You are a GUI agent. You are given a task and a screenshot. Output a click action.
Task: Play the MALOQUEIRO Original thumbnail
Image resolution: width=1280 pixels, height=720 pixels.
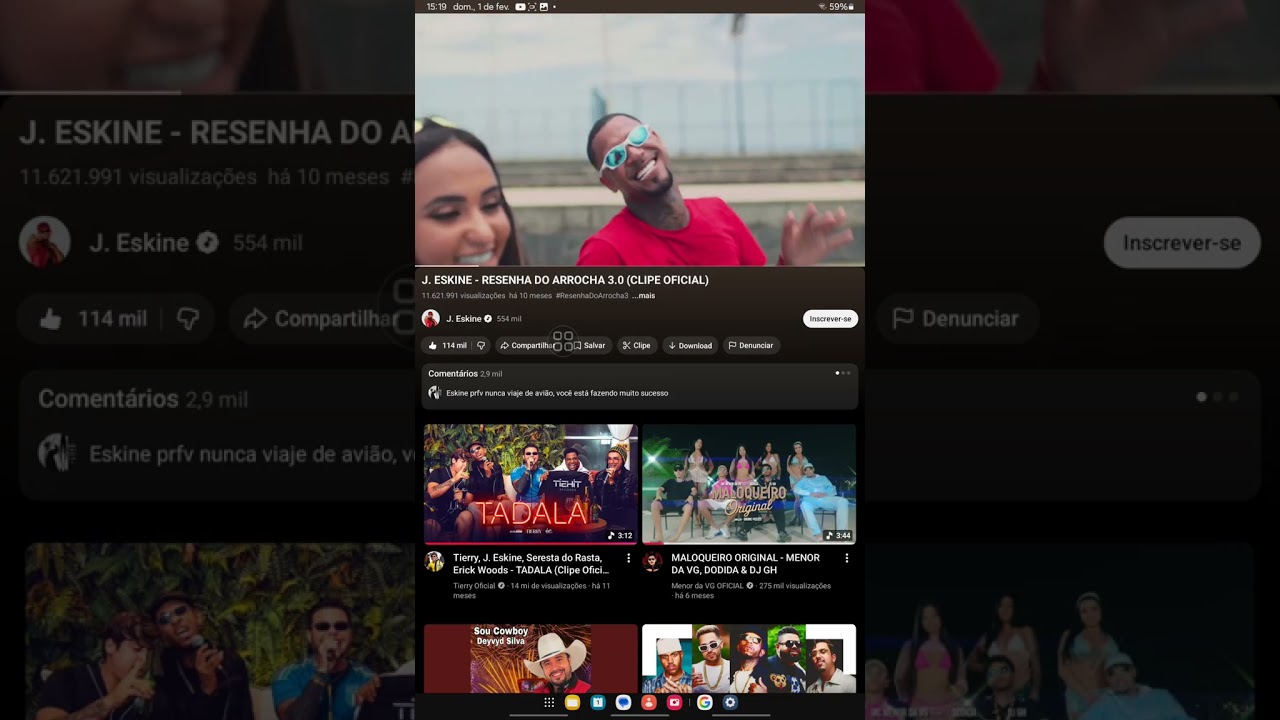pyautogui.click(x=749, y=484)
